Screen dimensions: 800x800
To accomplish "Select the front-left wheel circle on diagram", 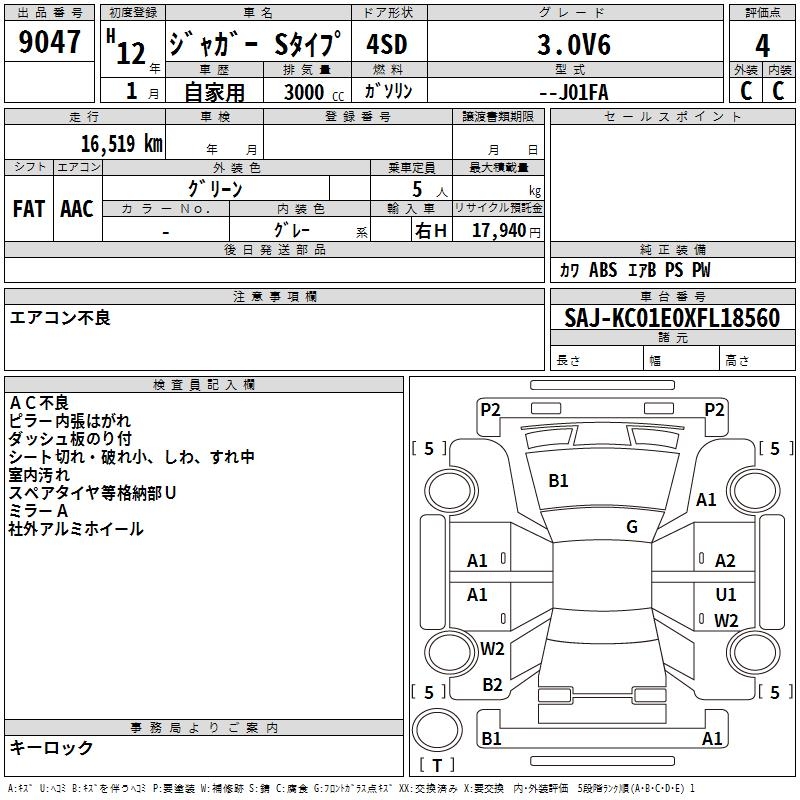I will pos(451,491).
